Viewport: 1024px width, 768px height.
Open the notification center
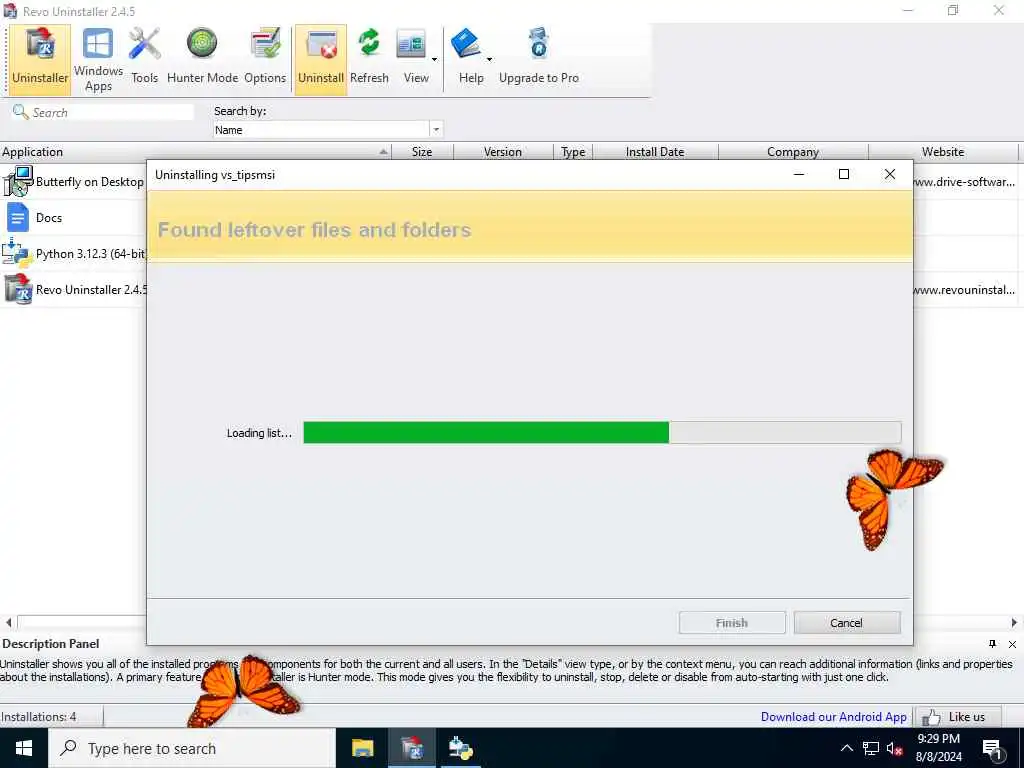pyautogui.click(x=993, y=749)
